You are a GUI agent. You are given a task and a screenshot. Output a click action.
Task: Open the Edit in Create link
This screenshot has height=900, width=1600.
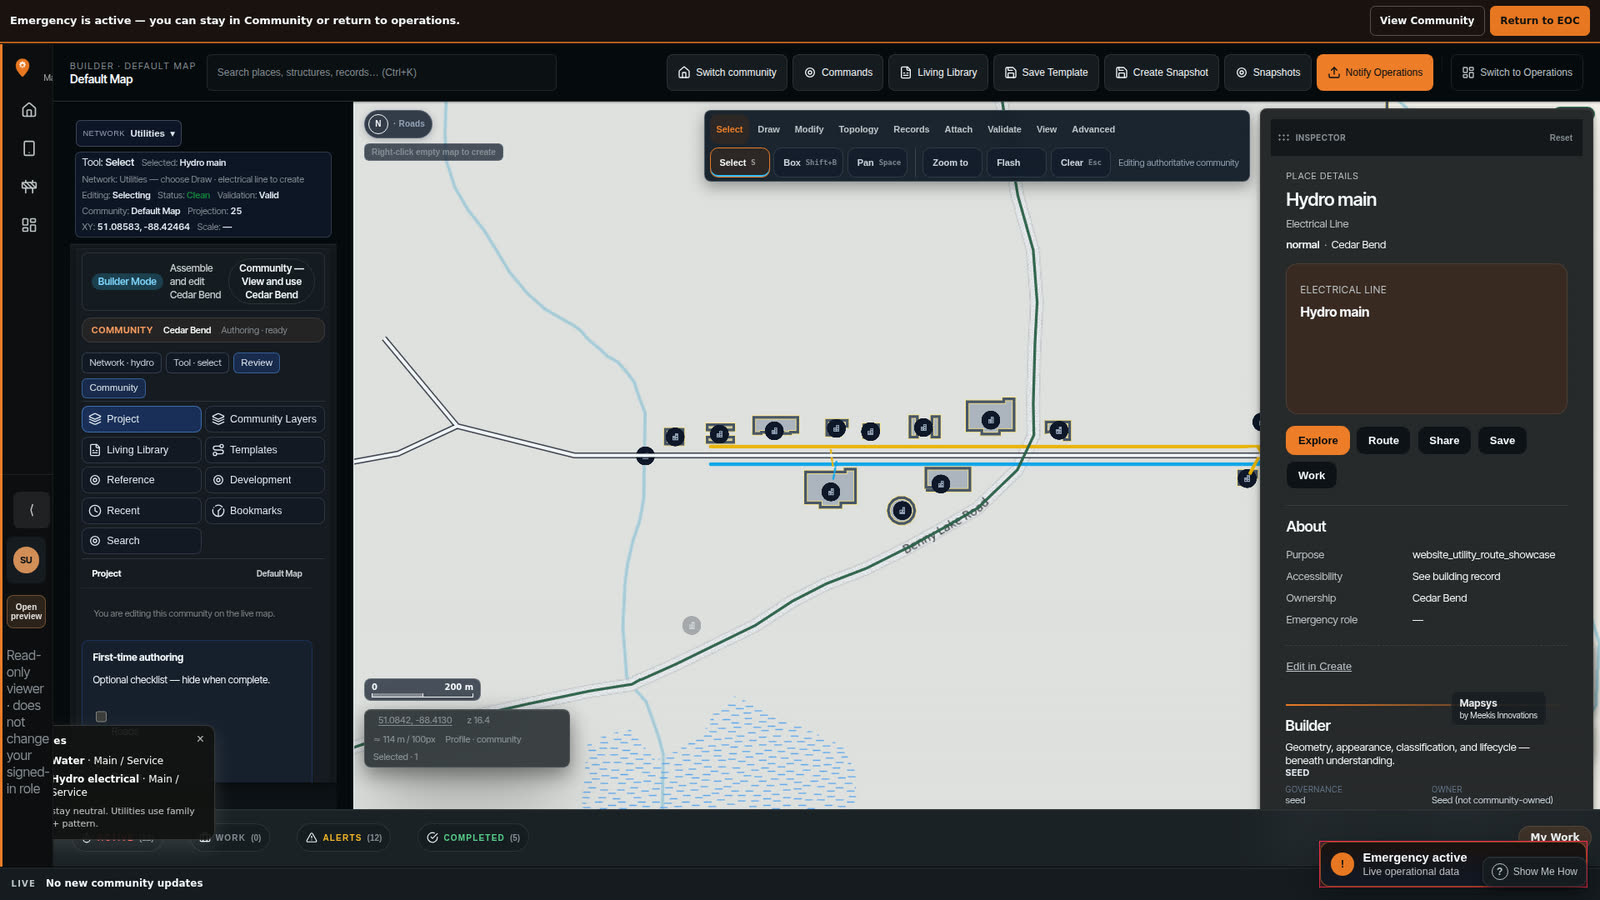tap(1318, 667)
